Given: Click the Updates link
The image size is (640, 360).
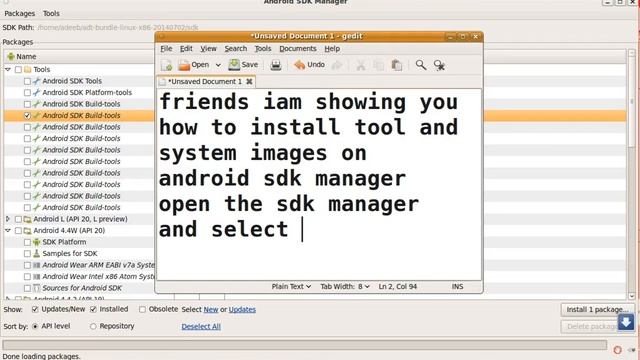Looking at the screenshot, I should 242,310.
